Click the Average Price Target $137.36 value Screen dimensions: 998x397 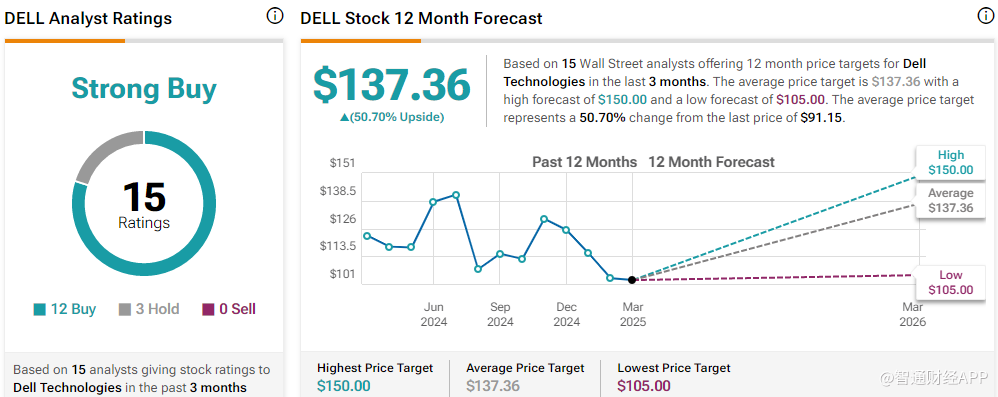[493, 386]
